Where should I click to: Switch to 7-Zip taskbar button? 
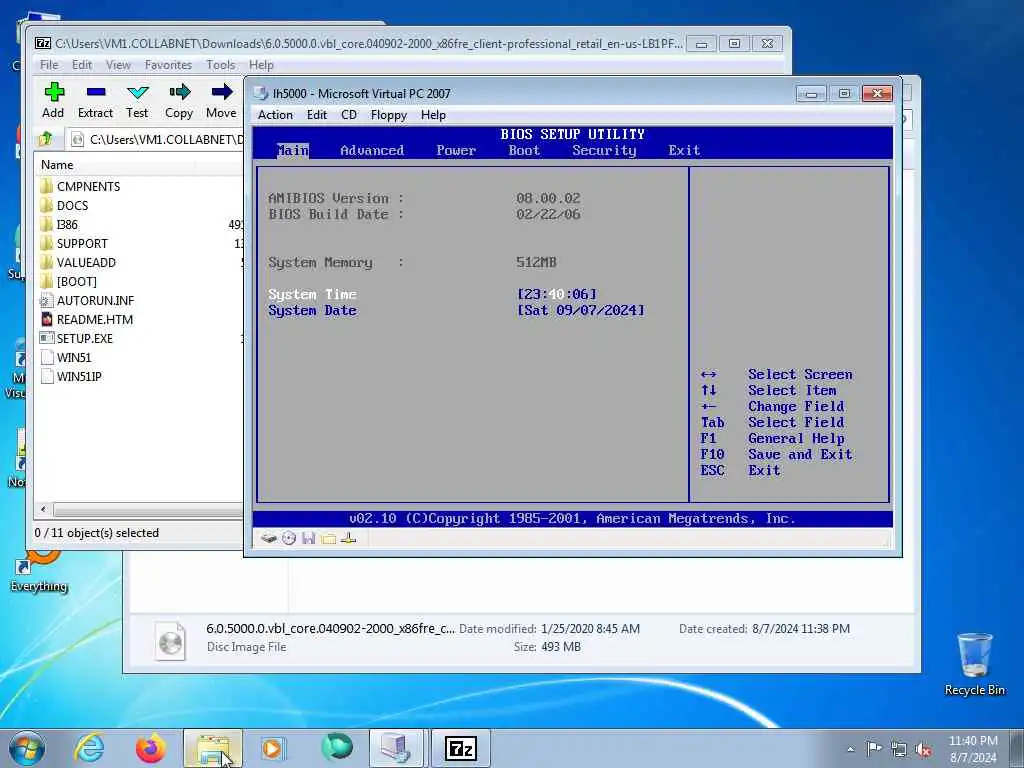pyautogui.click(x=461, y=748)
